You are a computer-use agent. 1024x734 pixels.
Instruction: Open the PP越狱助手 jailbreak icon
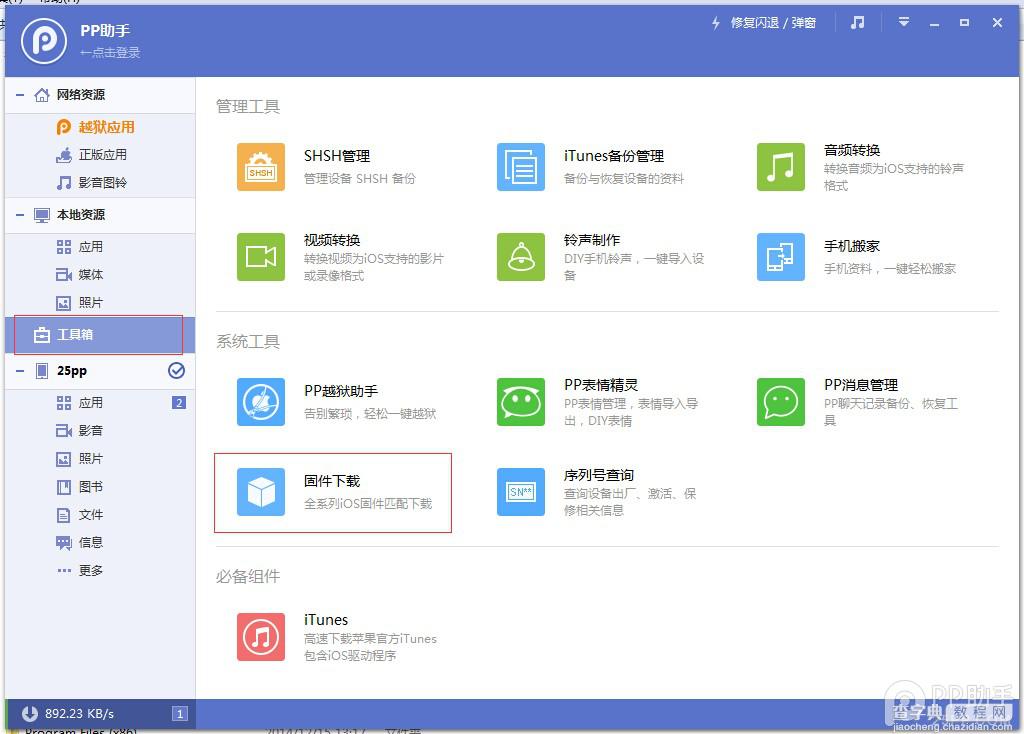click(261, 402)
